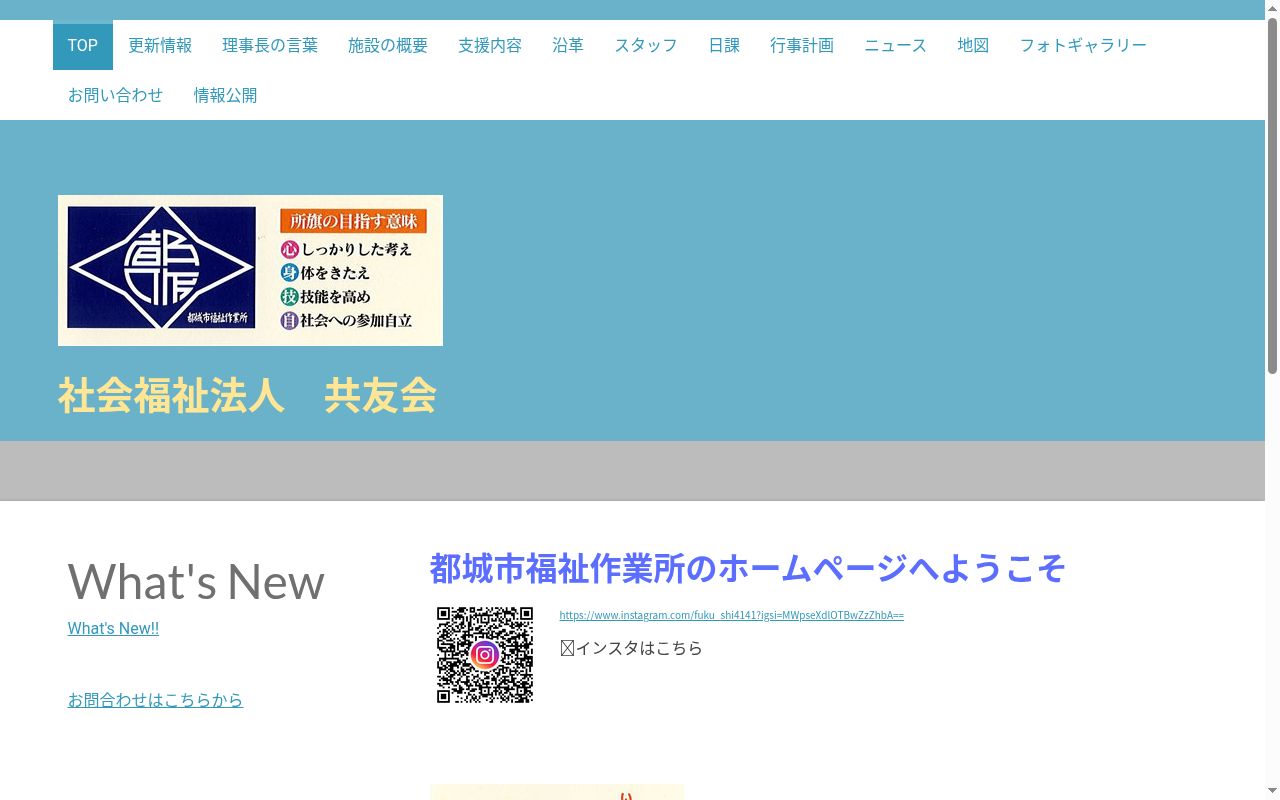Viewport: 1280px width, 800px height.
Task: Open the Instagram URL link
Action: pos(731,615)
